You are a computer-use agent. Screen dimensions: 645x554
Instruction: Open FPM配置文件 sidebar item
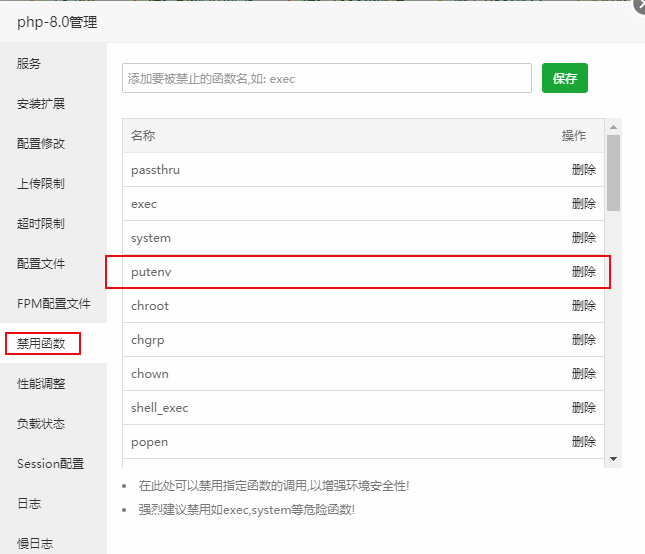click(x=53, y=304)
